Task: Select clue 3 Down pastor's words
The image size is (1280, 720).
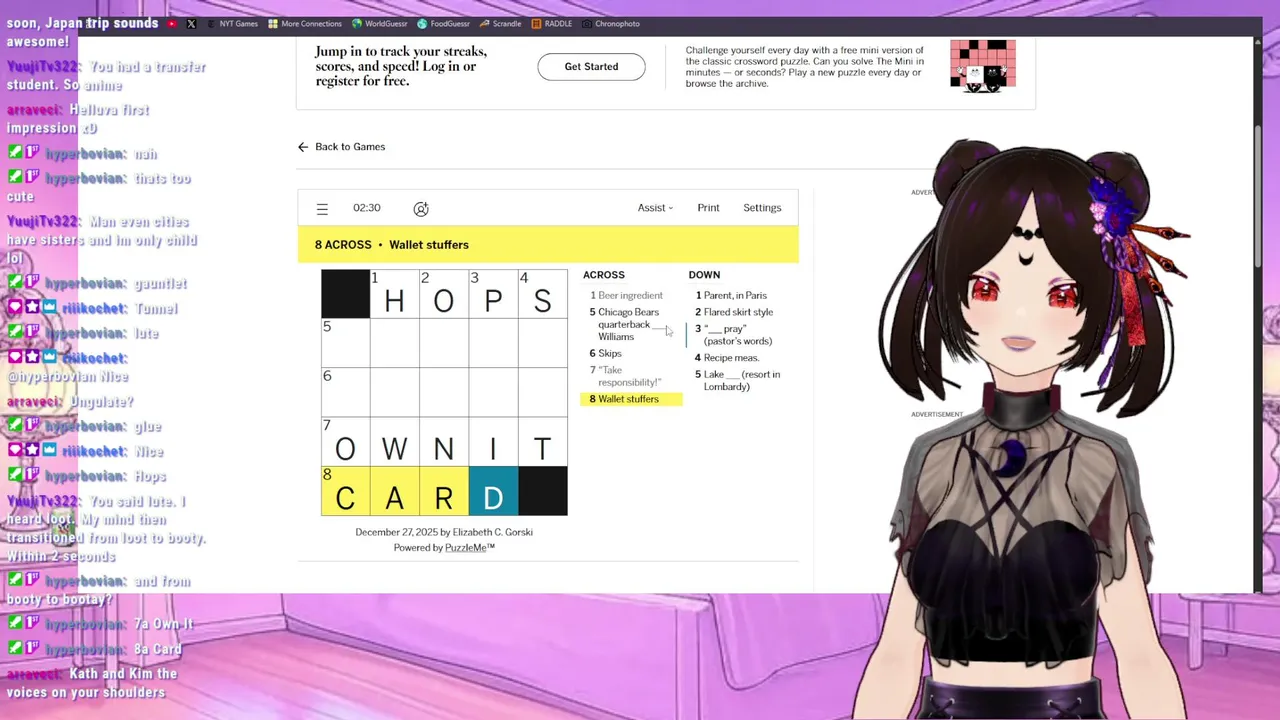Action: [x=734, y=335]
